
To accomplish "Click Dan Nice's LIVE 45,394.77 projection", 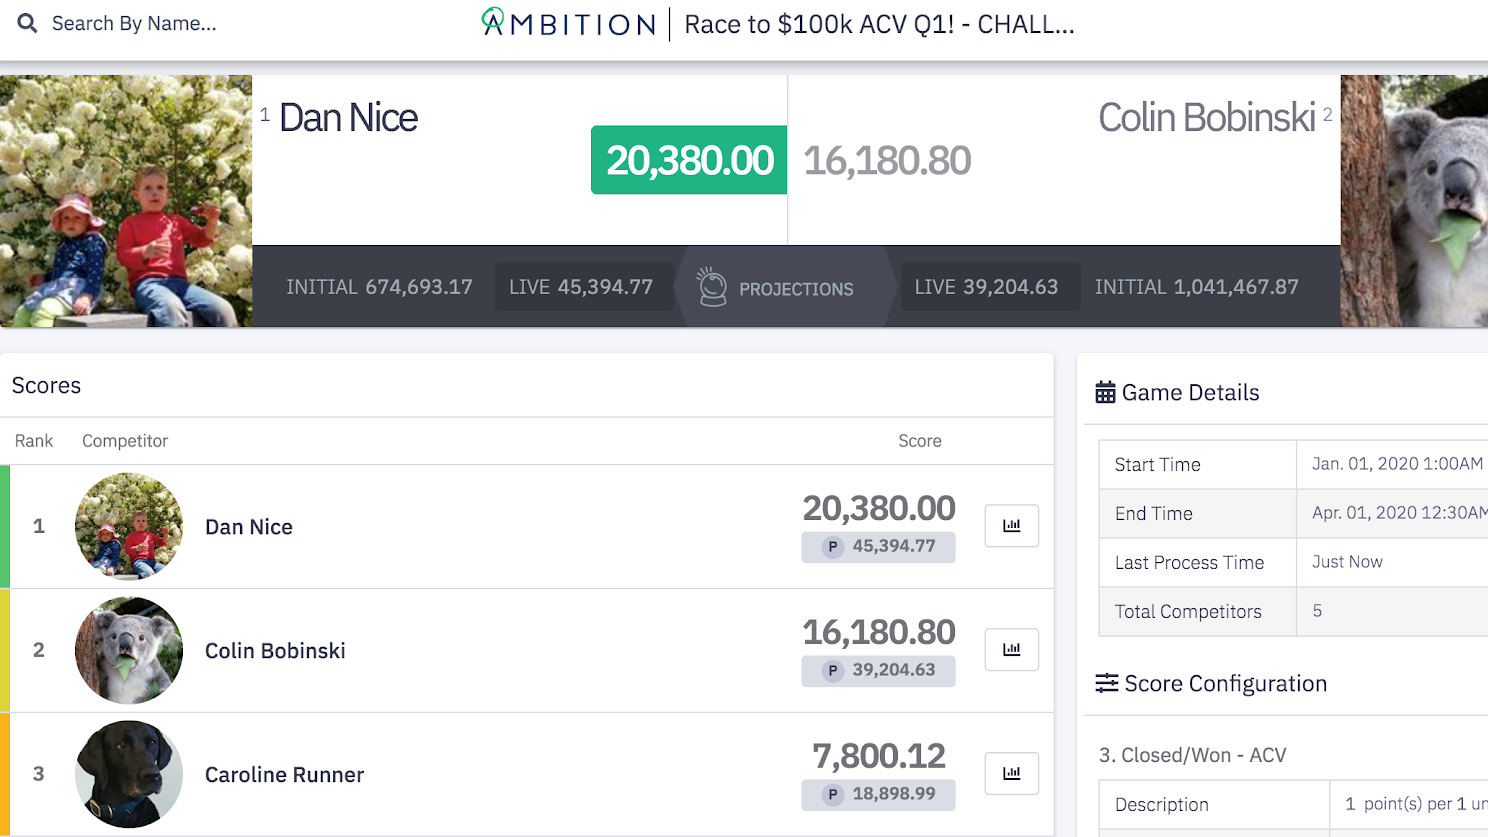I will coord(581,287).
